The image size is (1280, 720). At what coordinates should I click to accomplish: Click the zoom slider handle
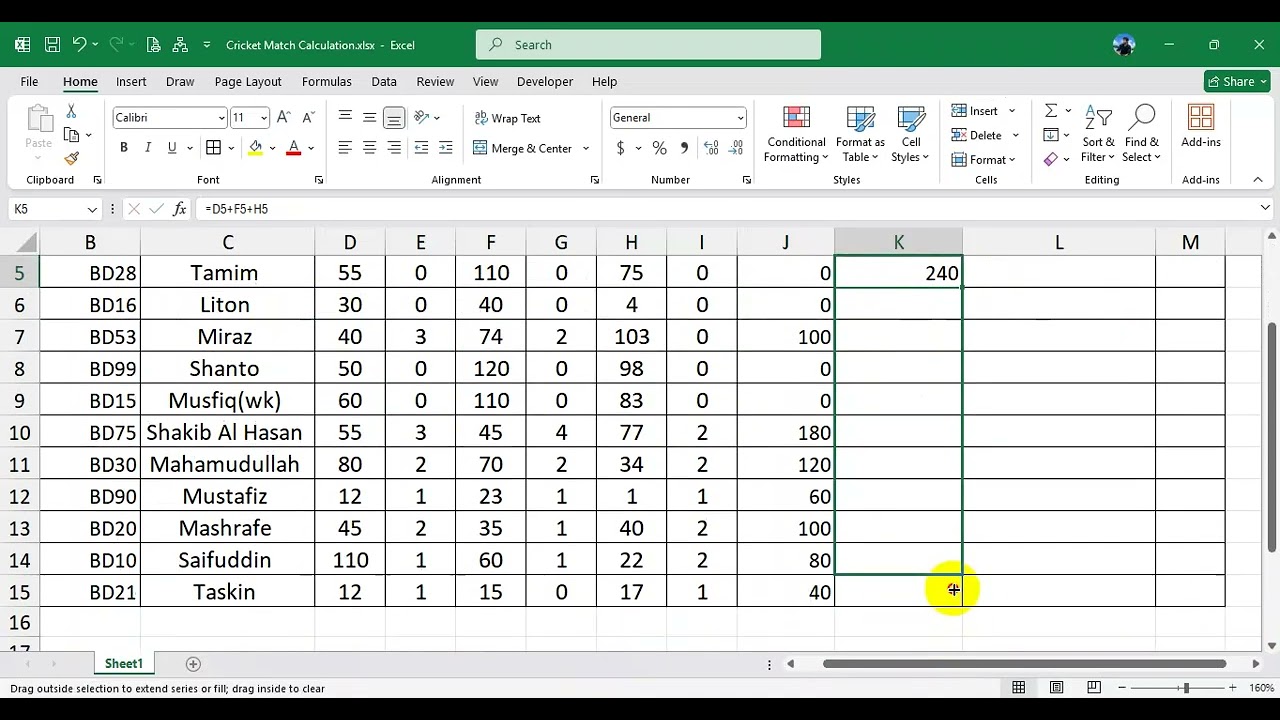(1186, 688)
